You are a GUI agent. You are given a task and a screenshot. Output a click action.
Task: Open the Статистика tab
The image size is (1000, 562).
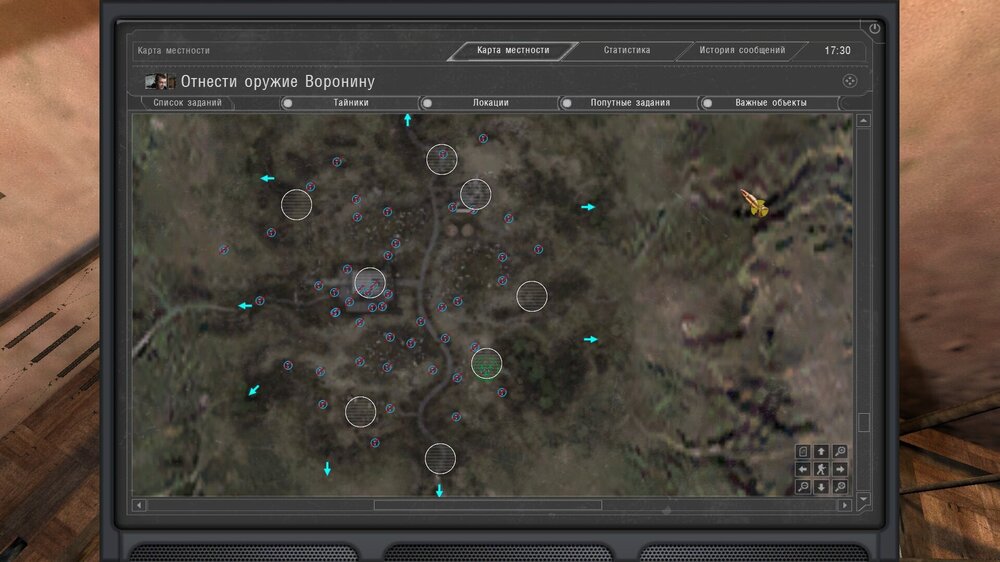coord(627,50)
